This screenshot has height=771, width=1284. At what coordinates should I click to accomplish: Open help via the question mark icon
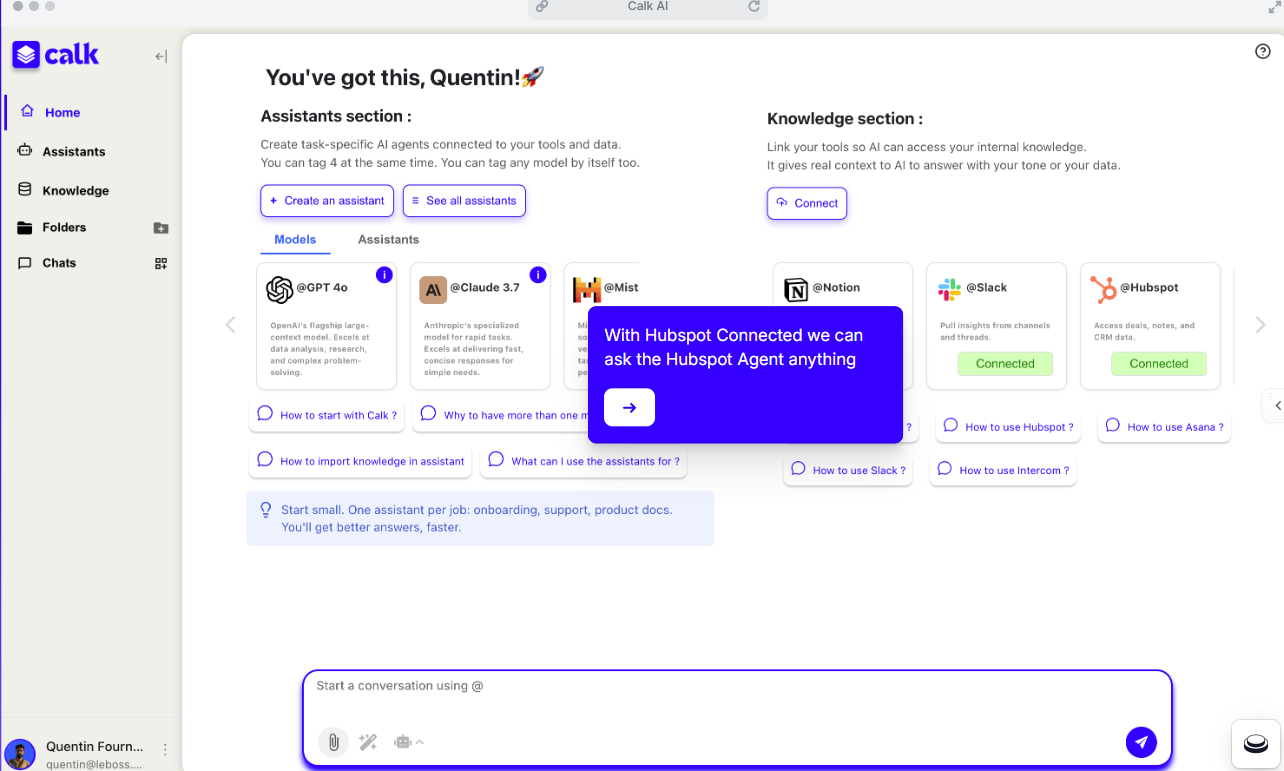(x=1262, y=50)
